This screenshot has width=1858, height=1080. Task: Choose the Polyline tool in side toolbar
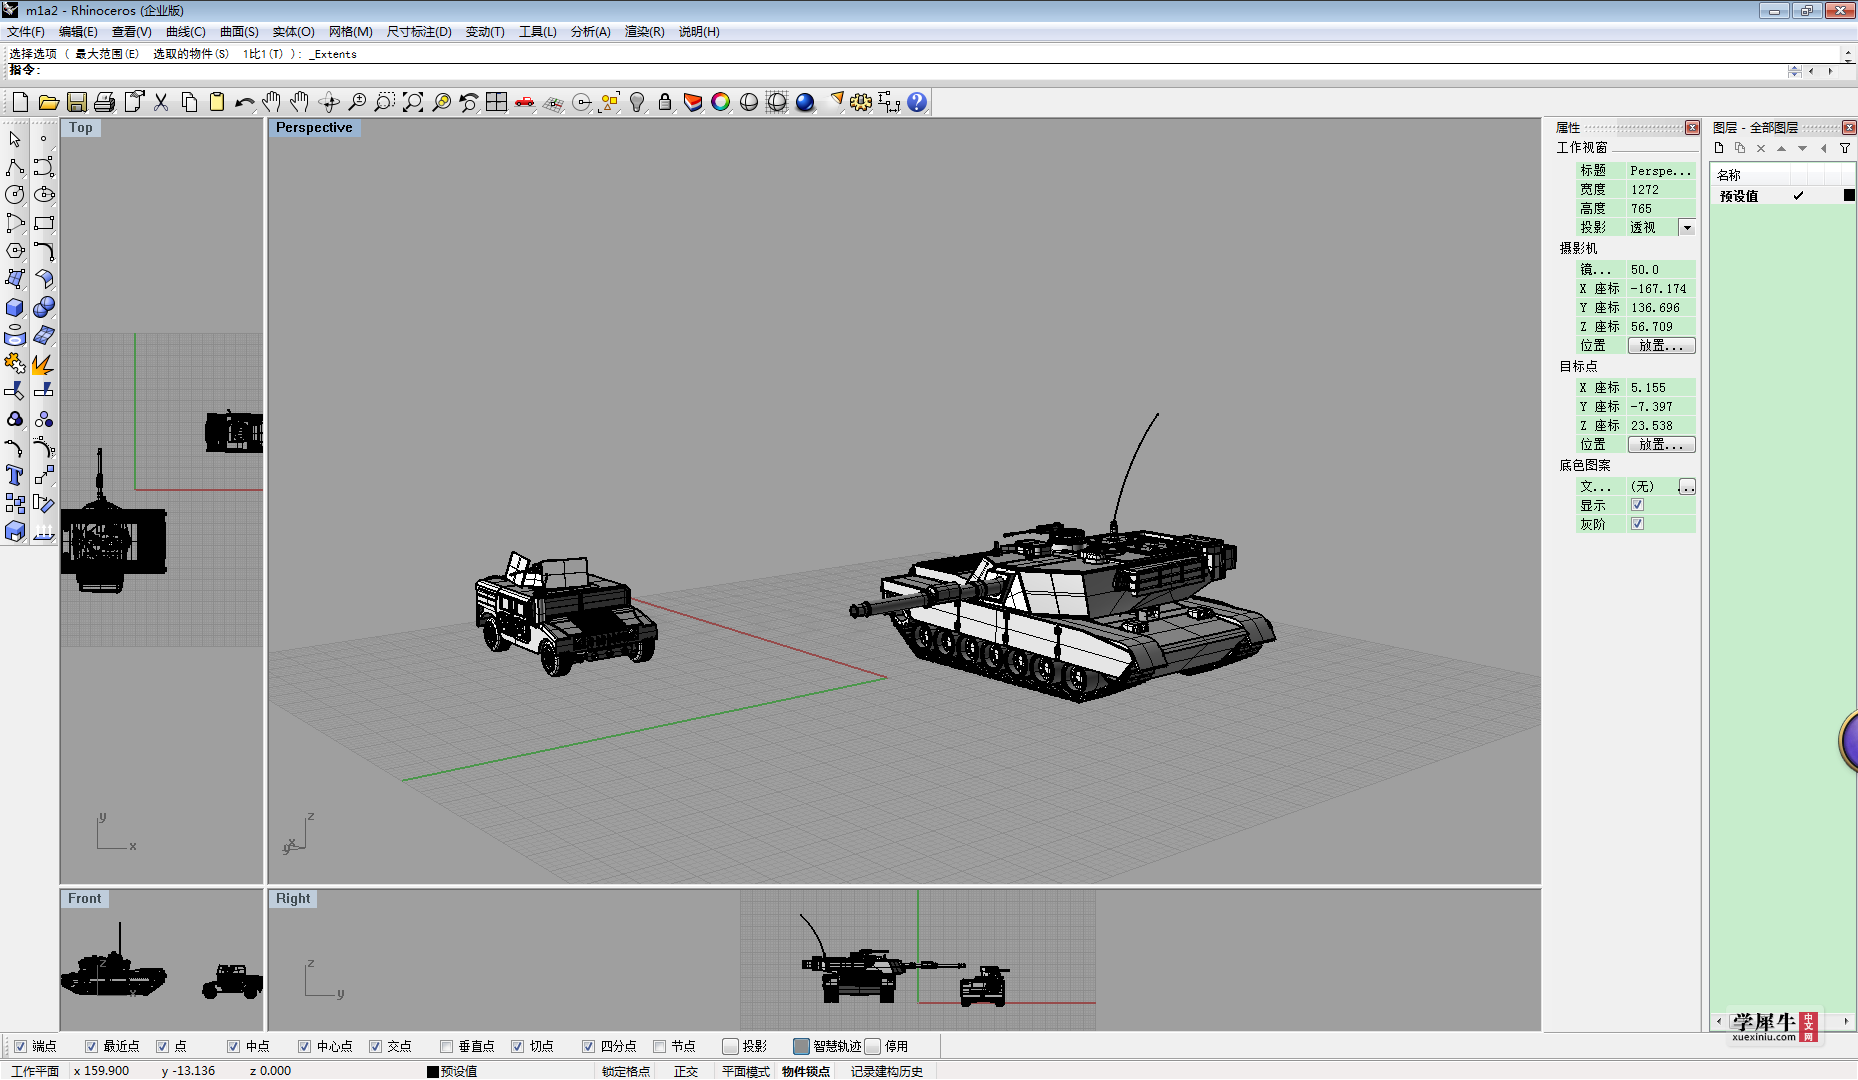pos(15,167)
